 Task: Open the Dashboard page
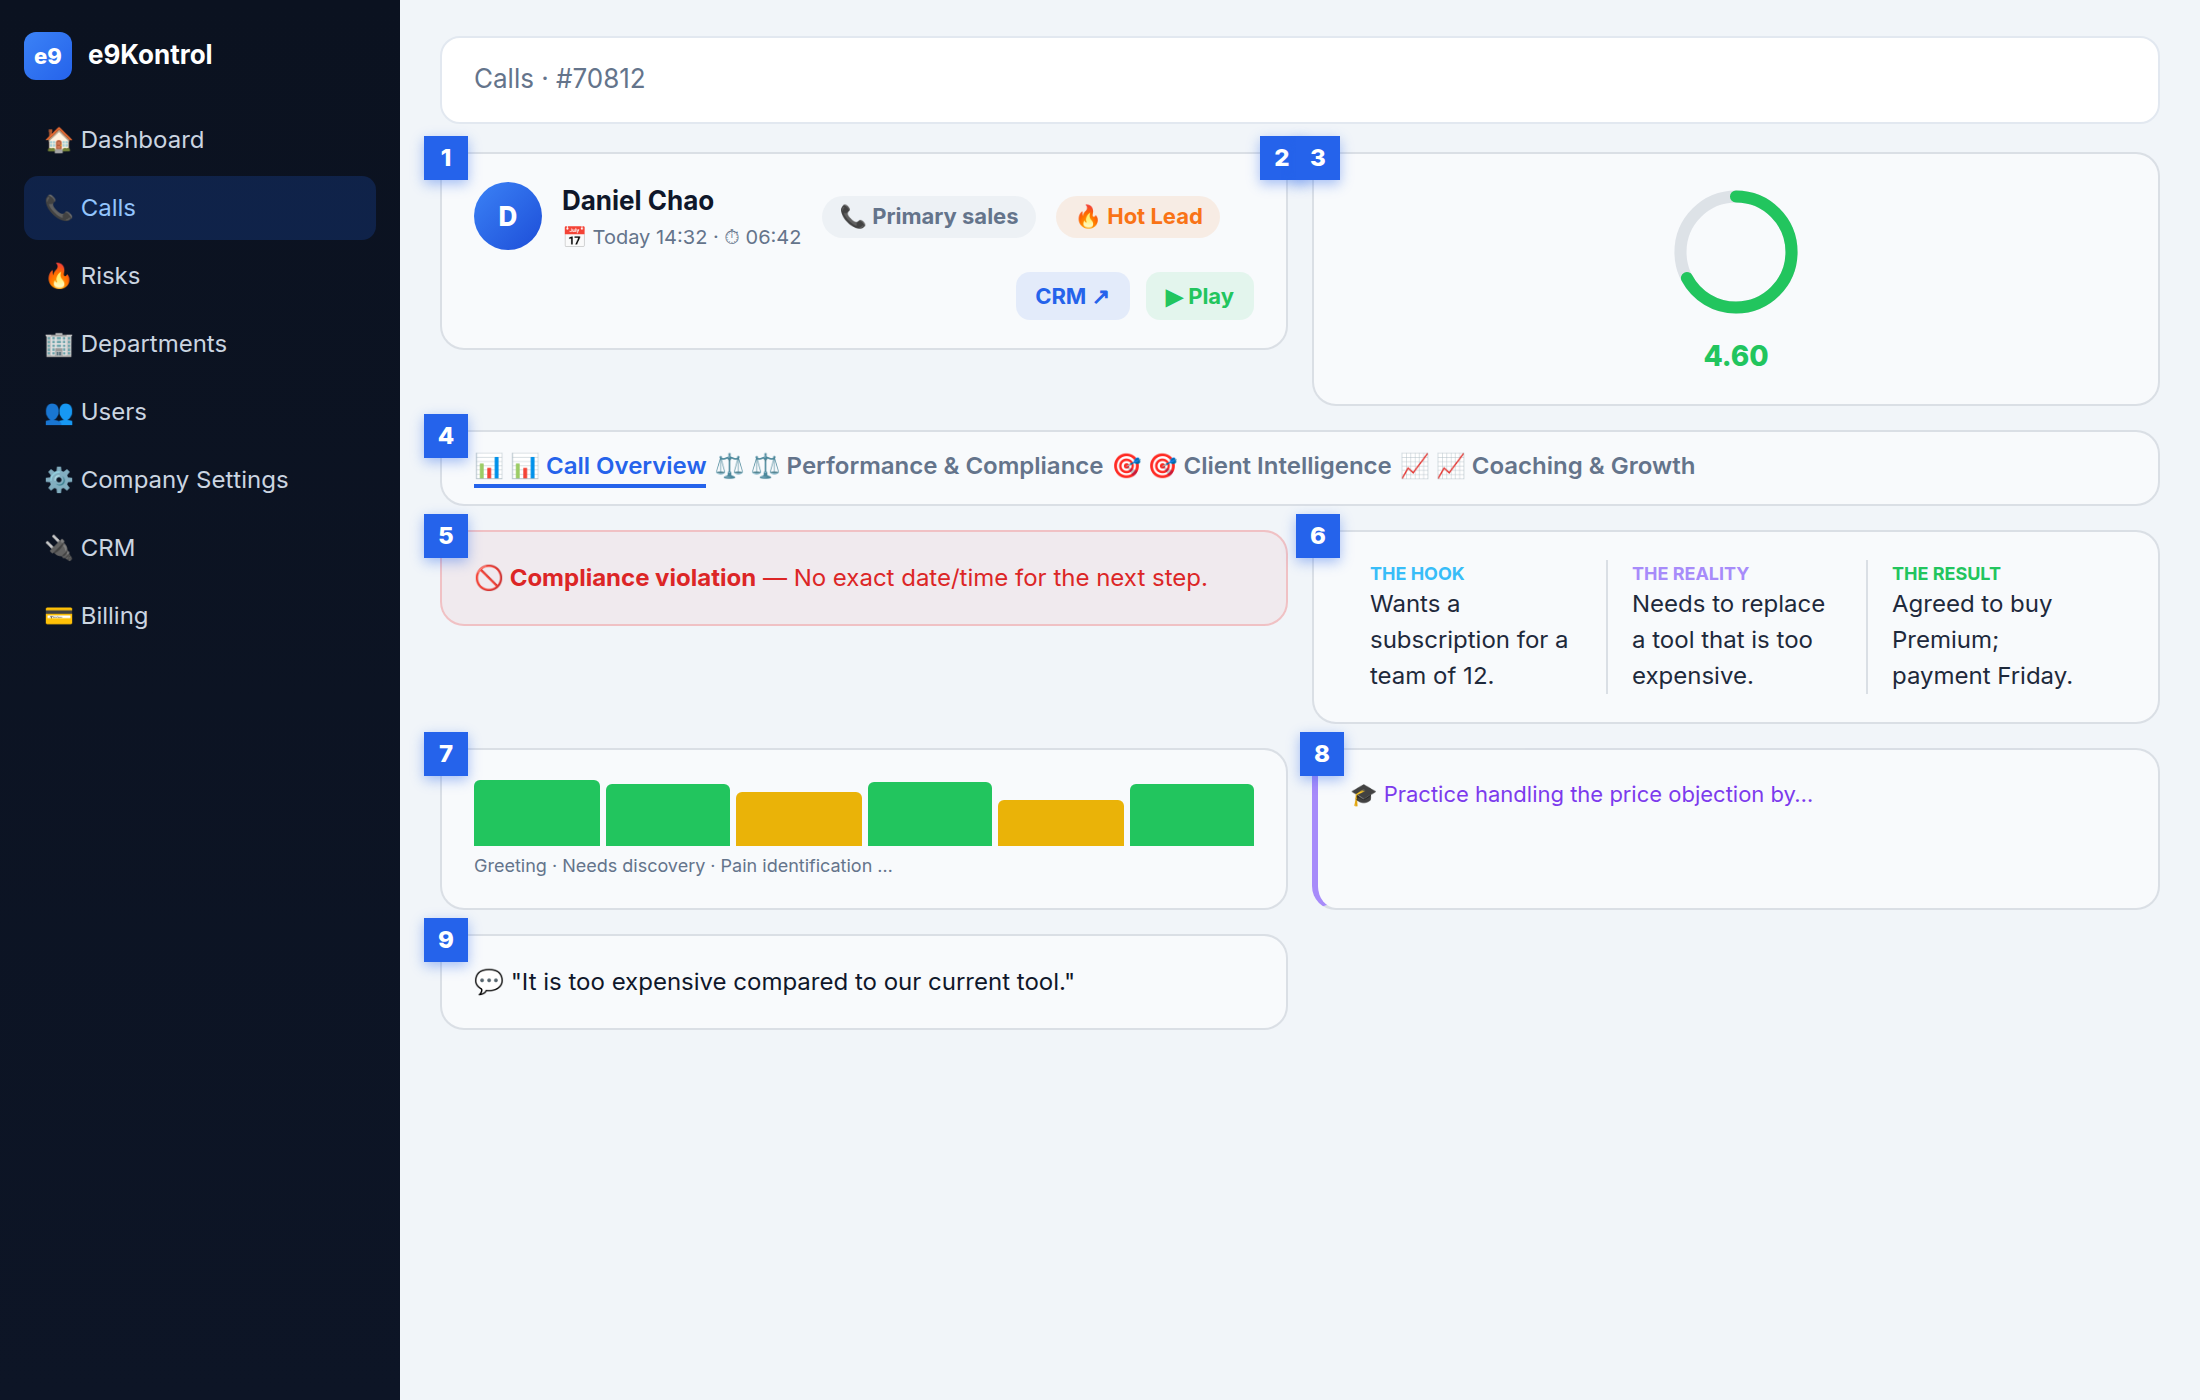point(200,140)
